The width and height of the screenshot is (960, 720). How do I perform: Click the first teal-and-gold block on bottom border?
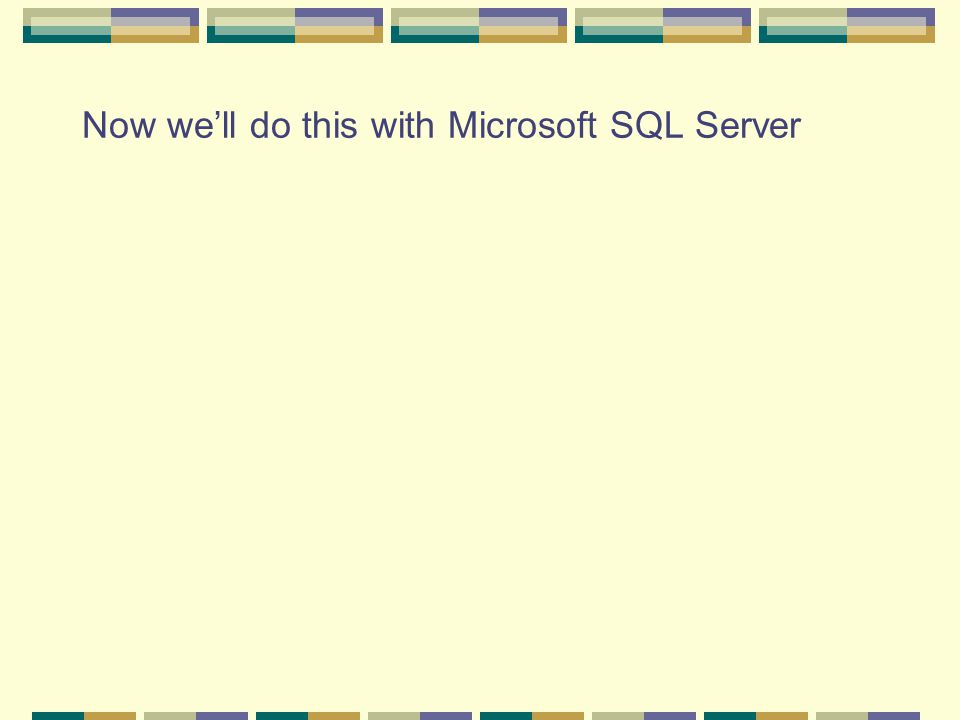[84, 716]
